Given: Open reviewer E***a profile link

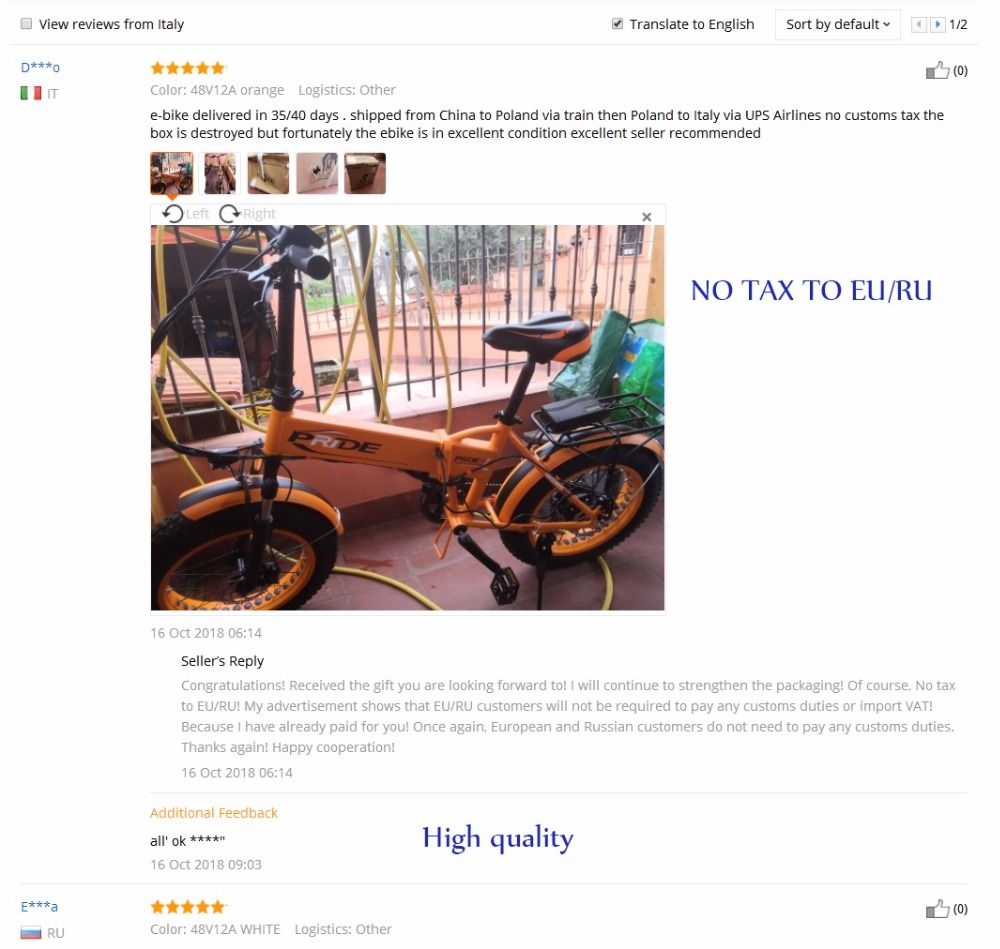Looking at the screenshot, I should click(40, 906).
